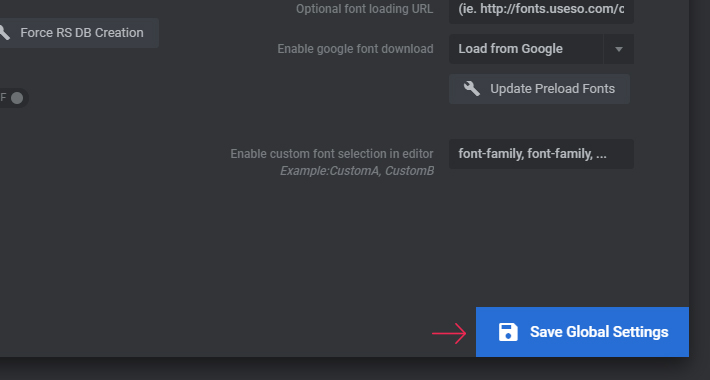Click the wrench icon beside Update Preload Fonts
The image size is (710, 380).
[471, 88]
